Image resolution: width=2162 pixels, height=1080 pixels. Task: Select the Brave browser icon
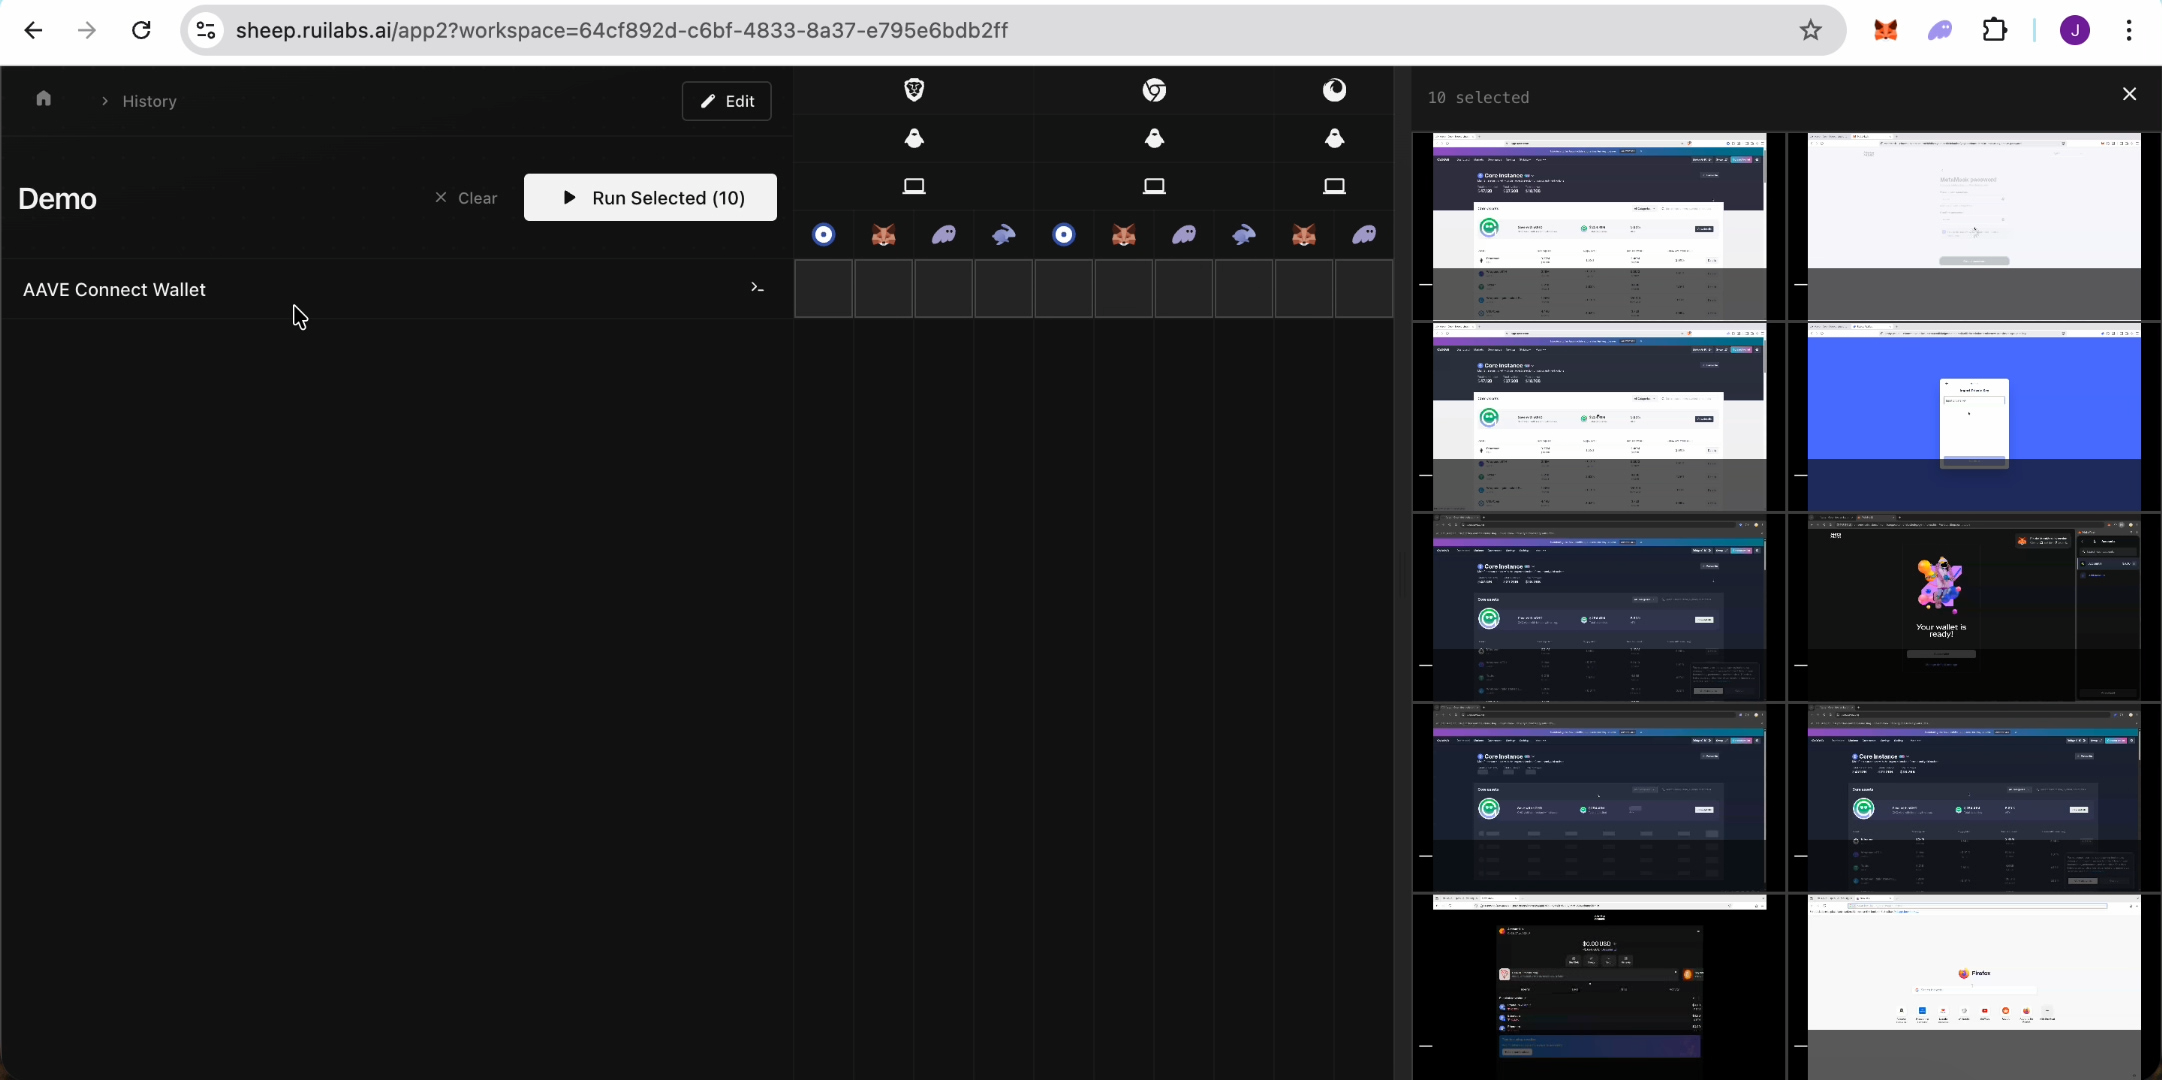914,90
